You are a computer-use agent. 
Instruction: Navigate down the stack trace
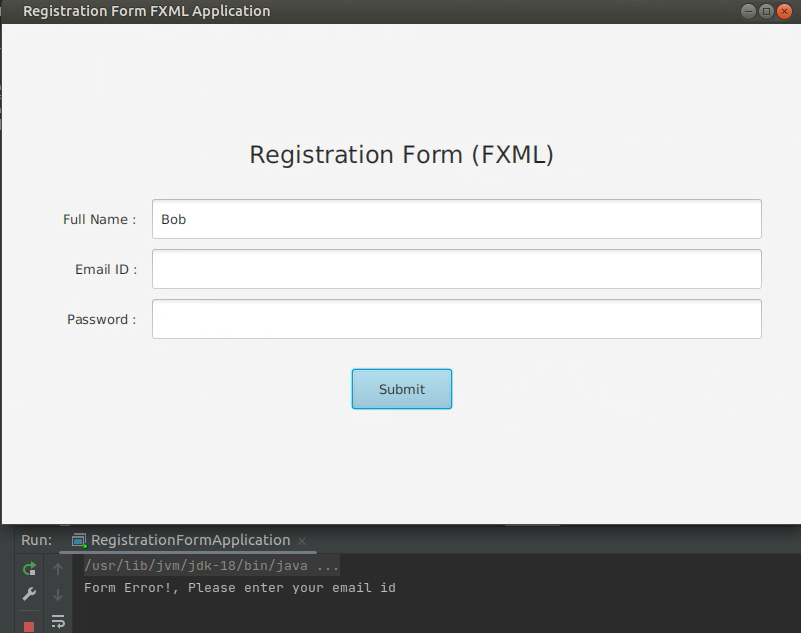pos(58,596)
